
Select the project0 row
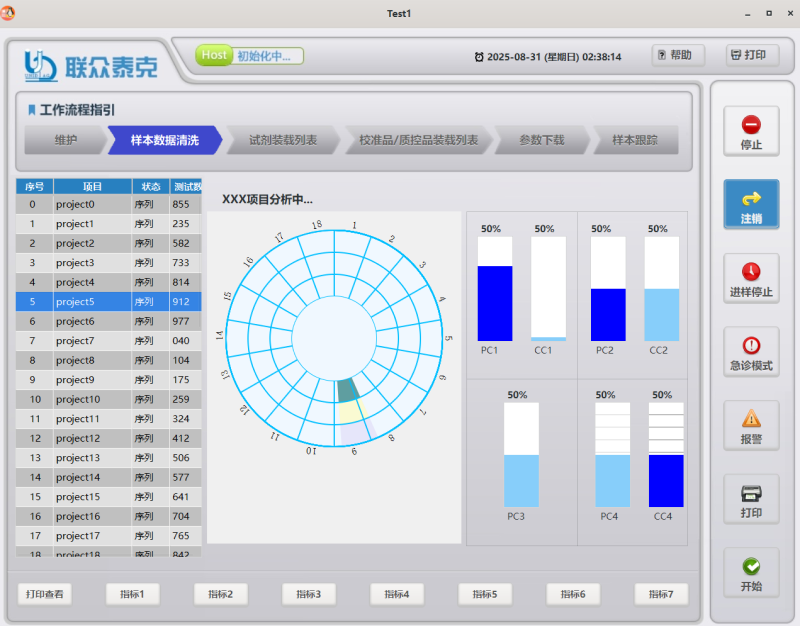pos(109,205)
